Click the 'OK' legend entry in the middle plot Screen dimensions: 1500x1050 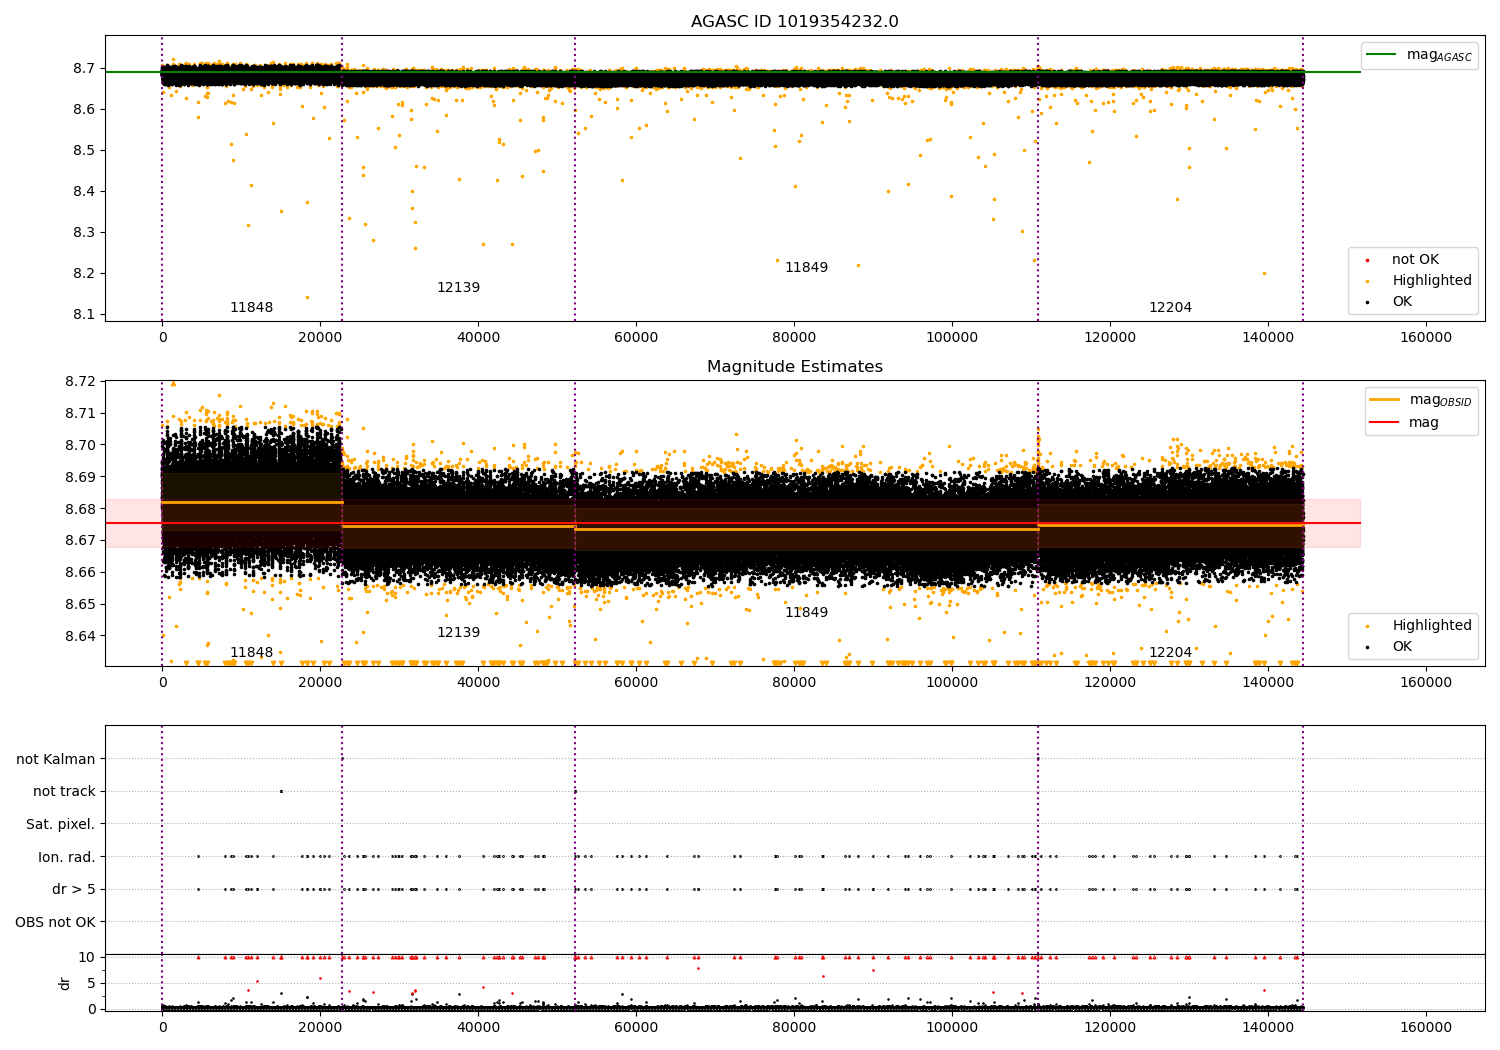click(1401, 647)
